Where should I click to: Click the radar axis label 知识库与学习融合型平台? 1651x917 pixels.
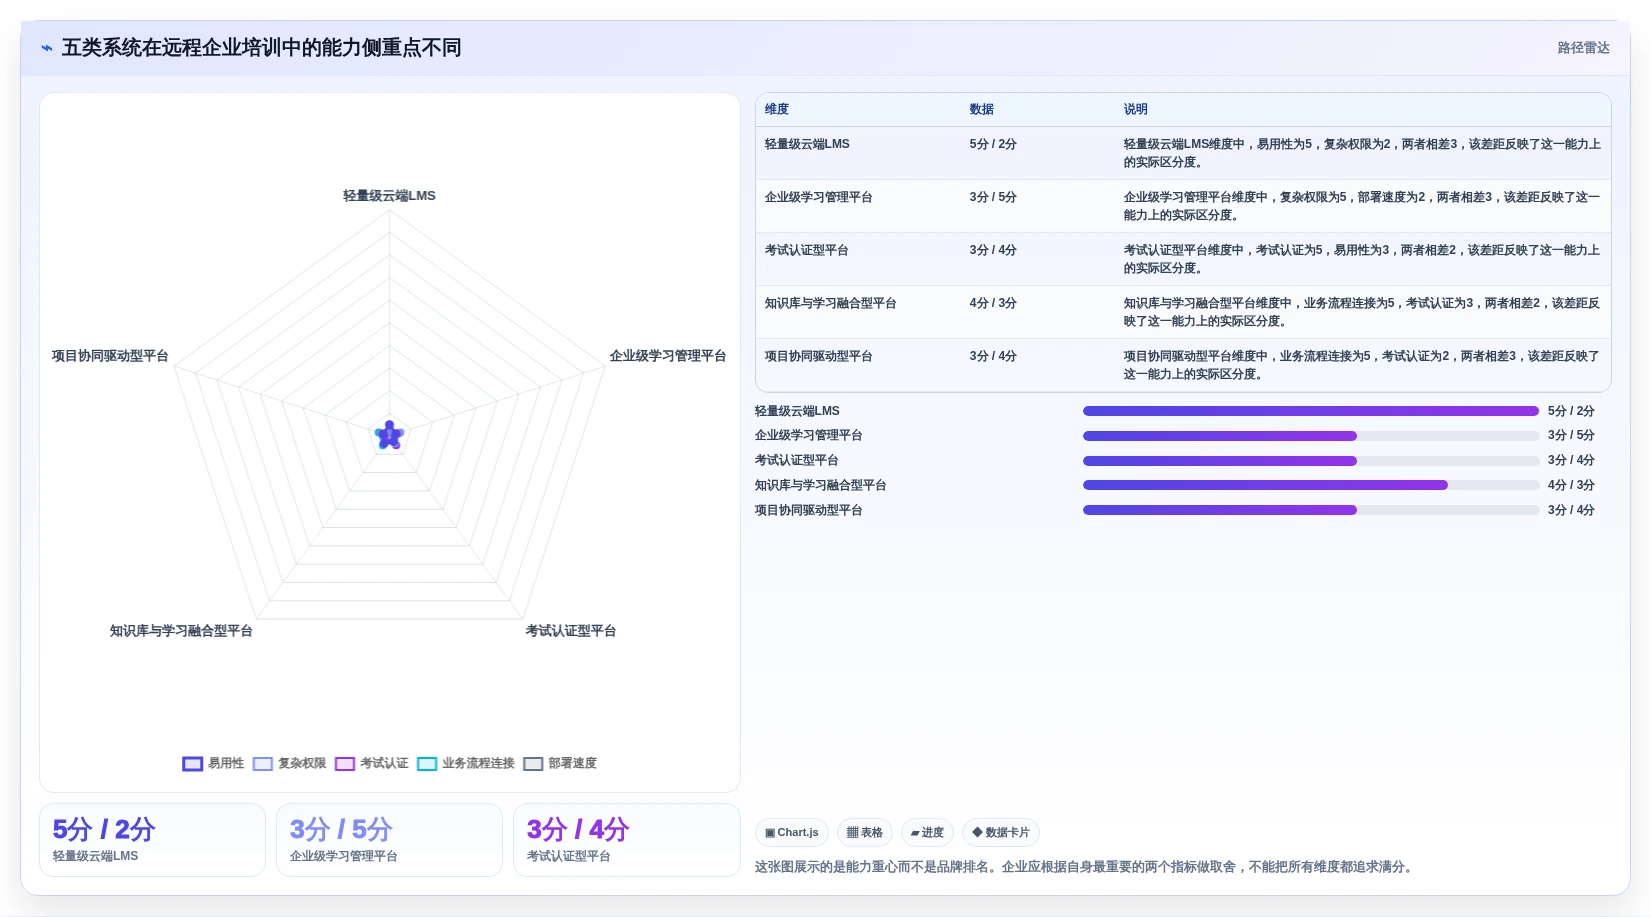click(x=181, y=631)
